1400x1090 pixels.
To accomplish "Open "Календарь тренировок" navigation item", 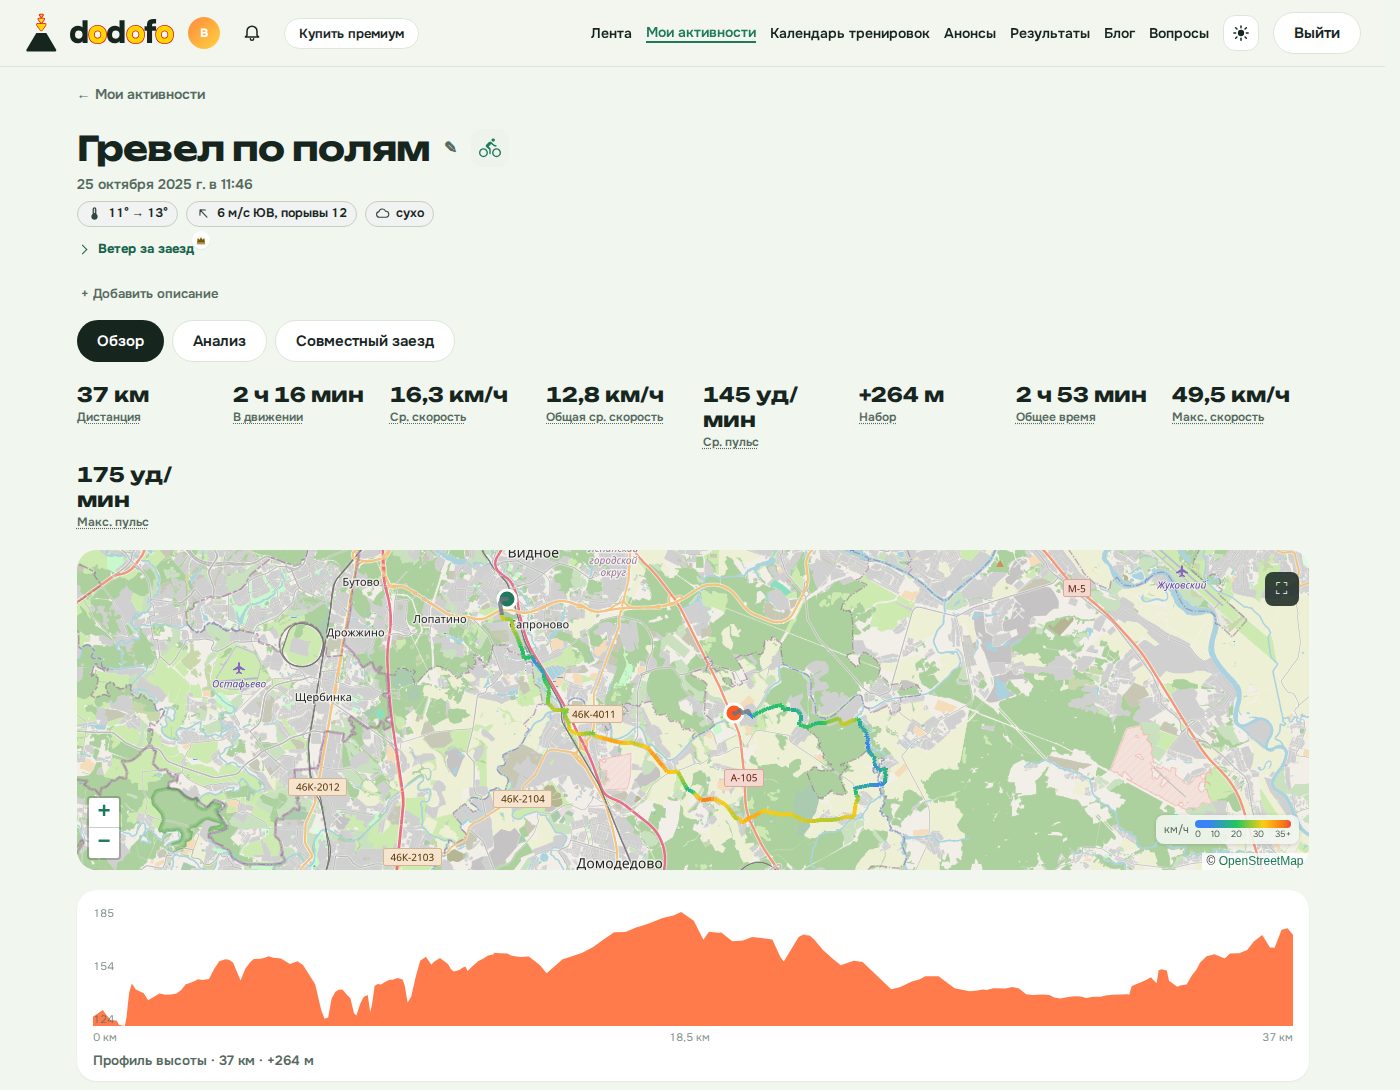I will tap(850, 33).
